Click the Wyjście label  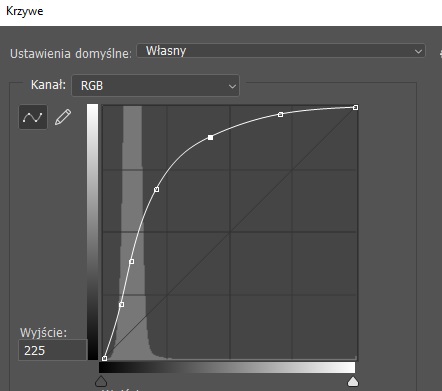pyautogui.click(x=43, y=332)
